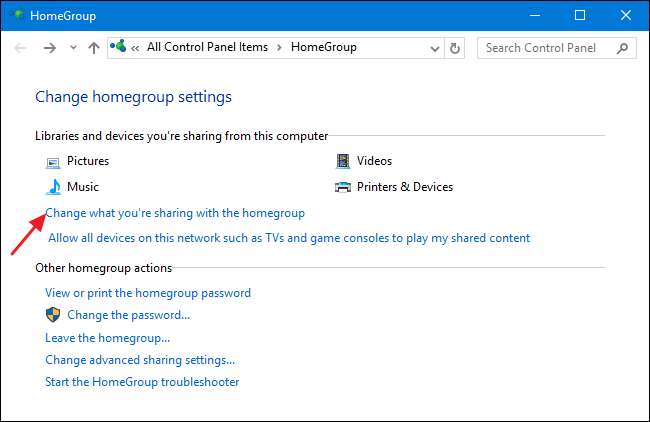This screenshot has width=650, height=422.
Task: Select Leave the homegroup link
Action: click(107, 338)
